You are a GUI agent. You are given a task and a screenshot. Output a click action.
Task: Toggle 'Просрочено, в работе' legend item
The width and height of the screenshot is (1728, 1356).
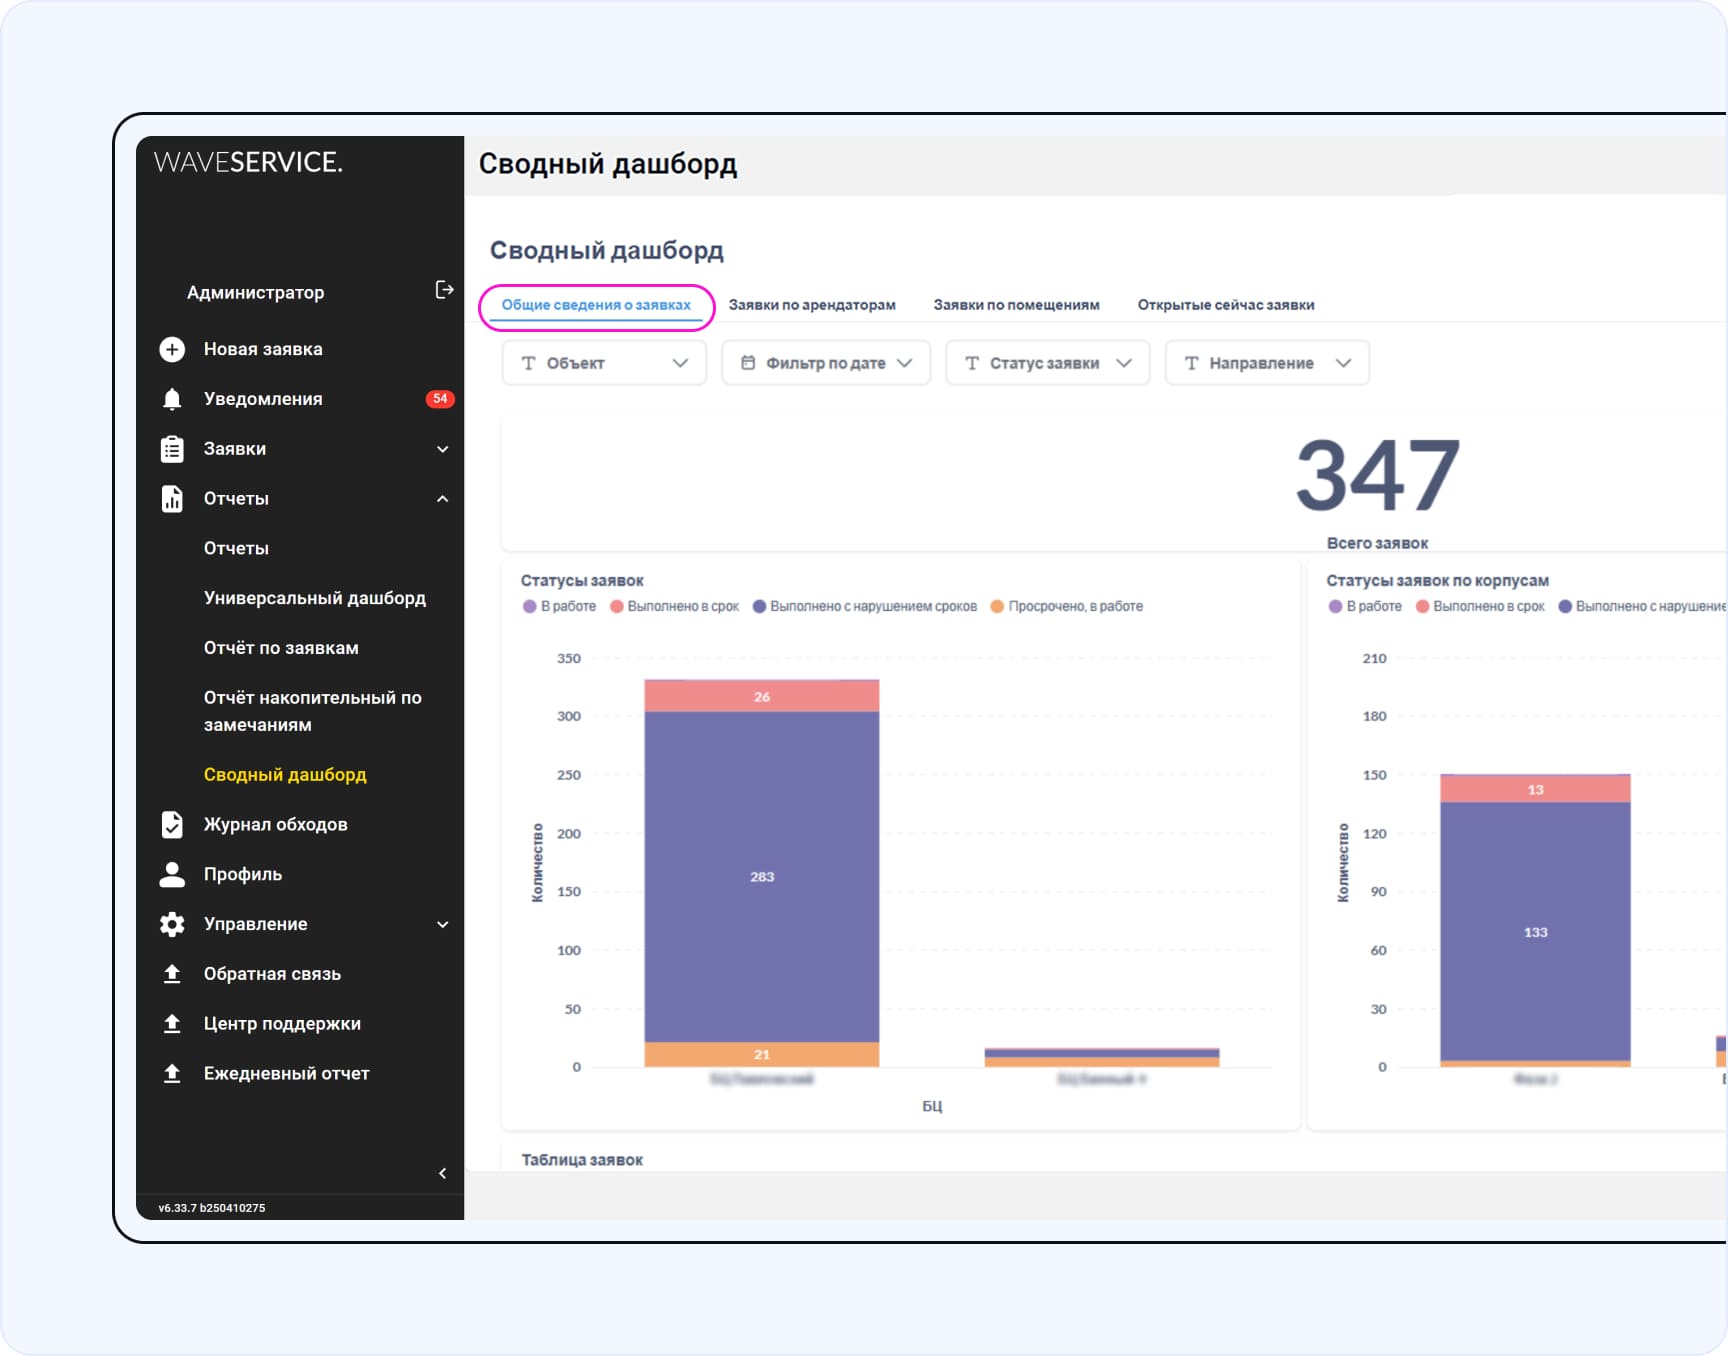point(1066,606)
